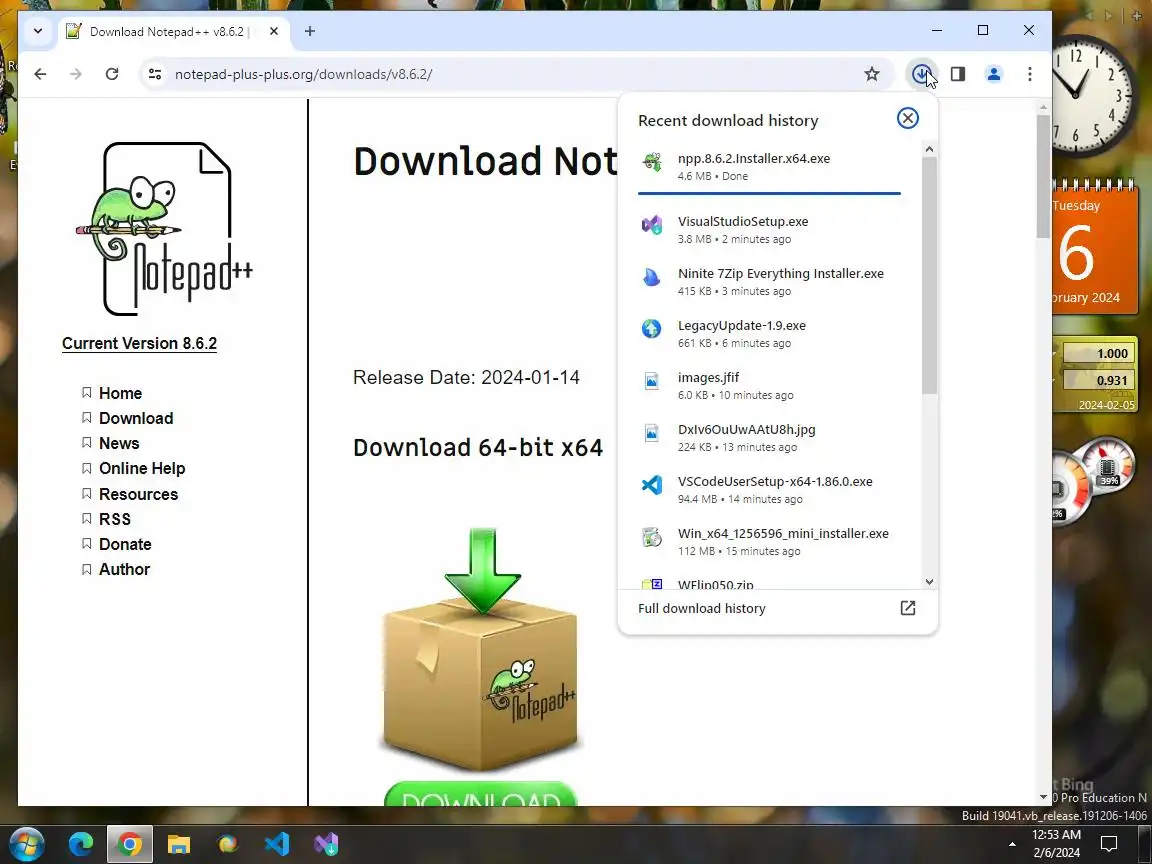Click download list scrollbar down arrow
The image size is (1152, 864).
(x=929, y=581)
